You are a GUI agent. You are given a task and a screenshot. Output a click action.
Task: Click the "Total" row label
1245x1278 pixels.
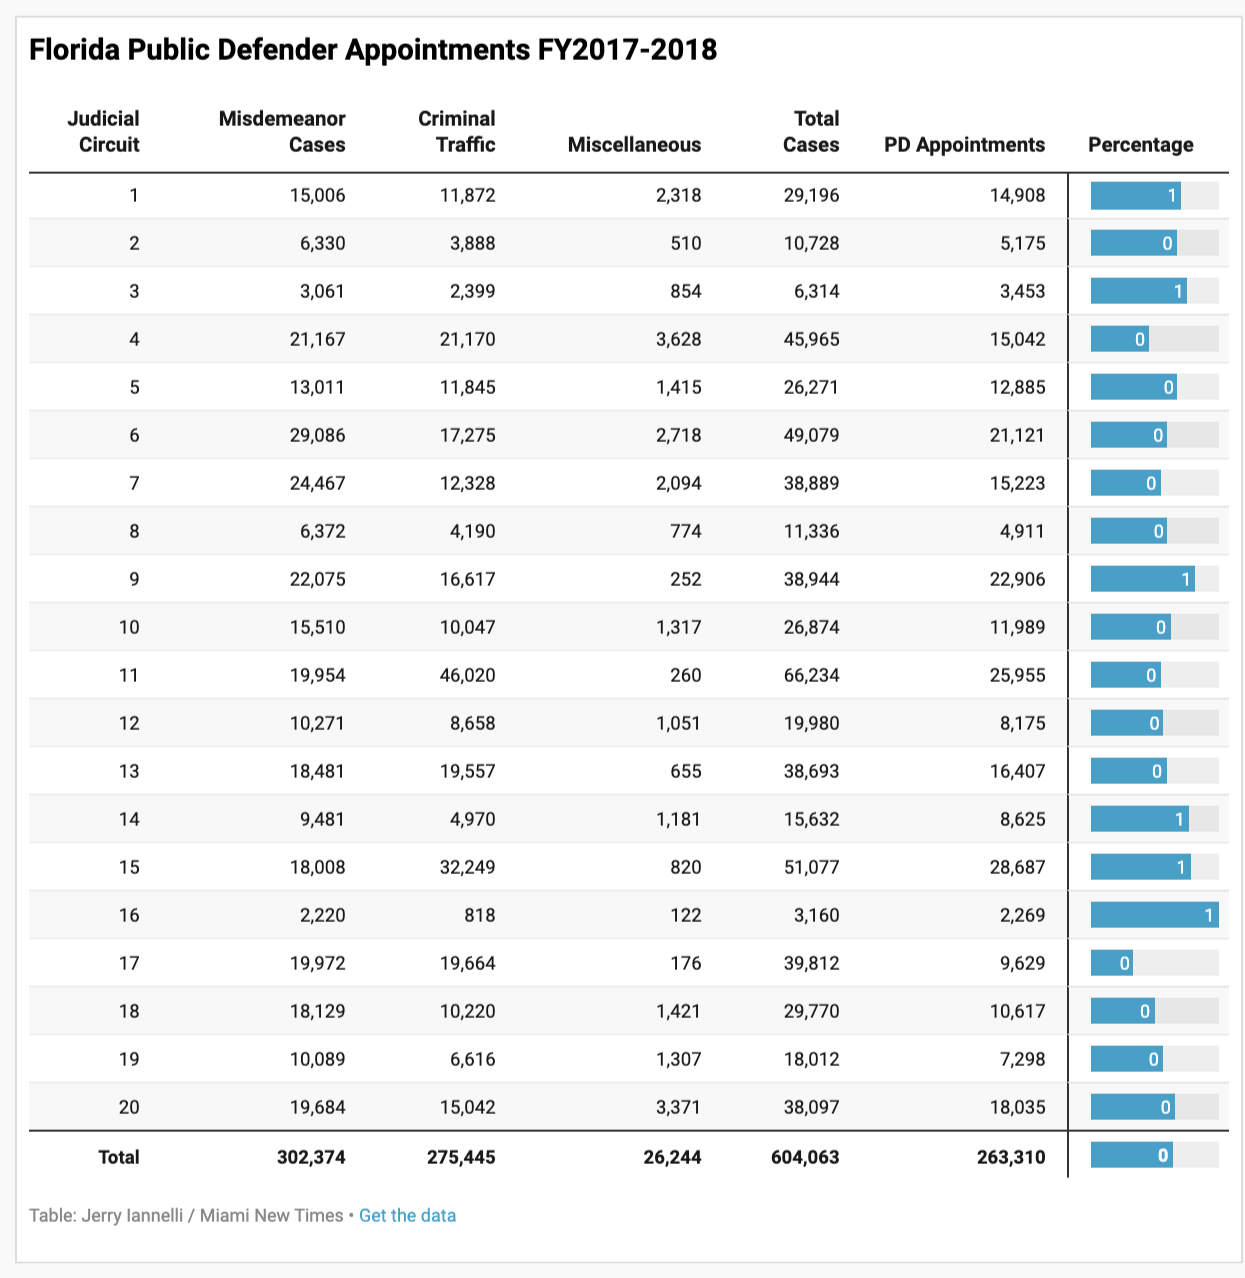pos(119,1157)
